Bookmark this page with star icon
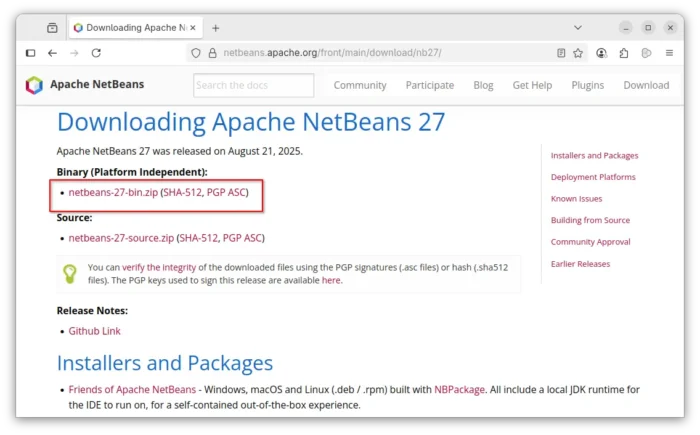Image resolution: width=700 pixels, height=435 pixels. click(578, 53)
